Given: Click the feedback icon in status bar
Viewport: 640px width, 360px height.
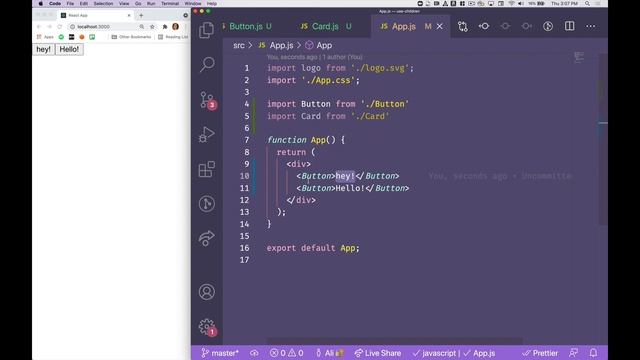Looking at the screenshot, I should click(573, 353).
